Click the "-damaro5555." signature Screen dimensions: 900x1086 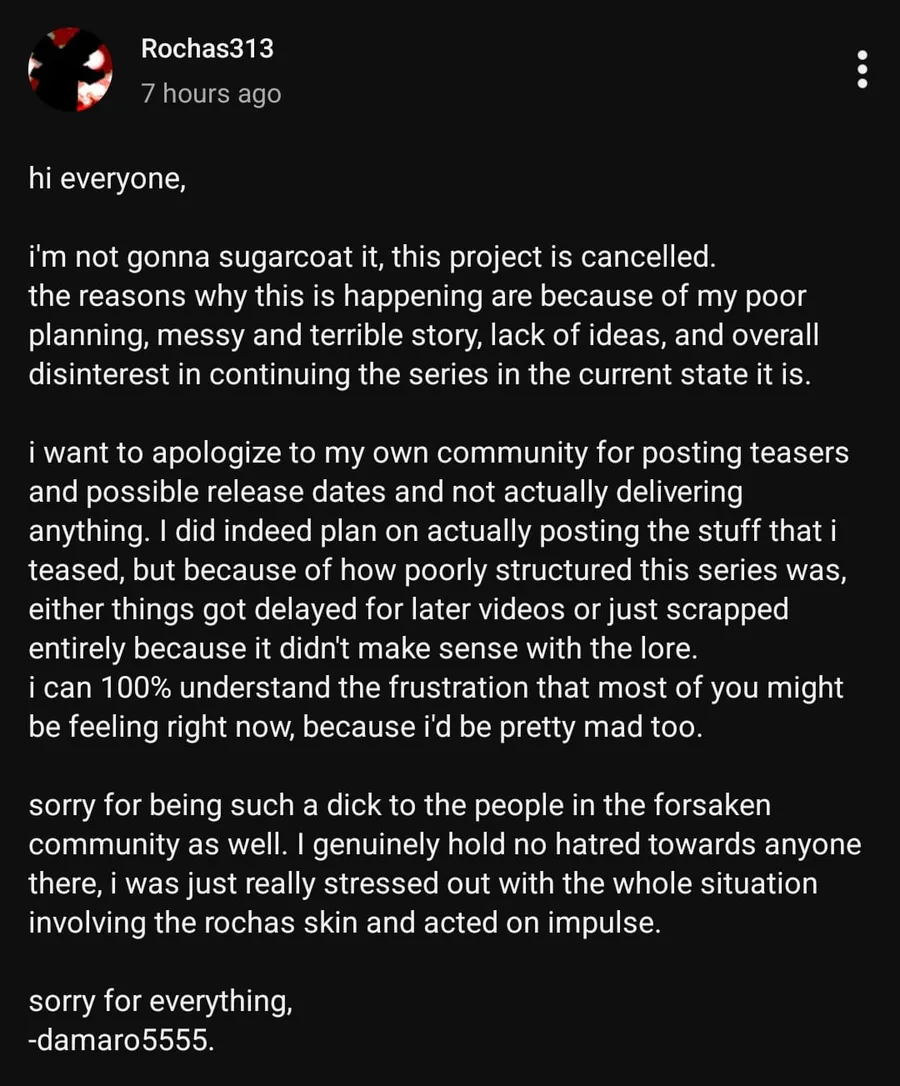121,1040
